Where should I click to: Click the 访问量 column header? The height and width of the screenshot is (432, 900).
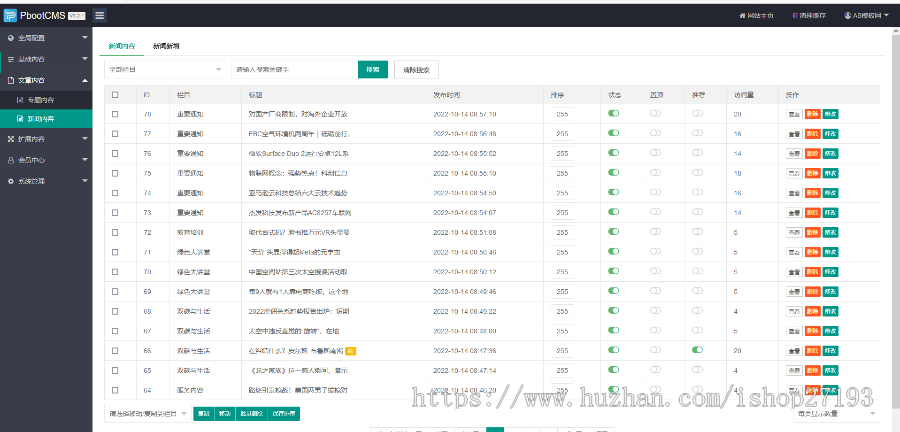click(x=743, y=95)
